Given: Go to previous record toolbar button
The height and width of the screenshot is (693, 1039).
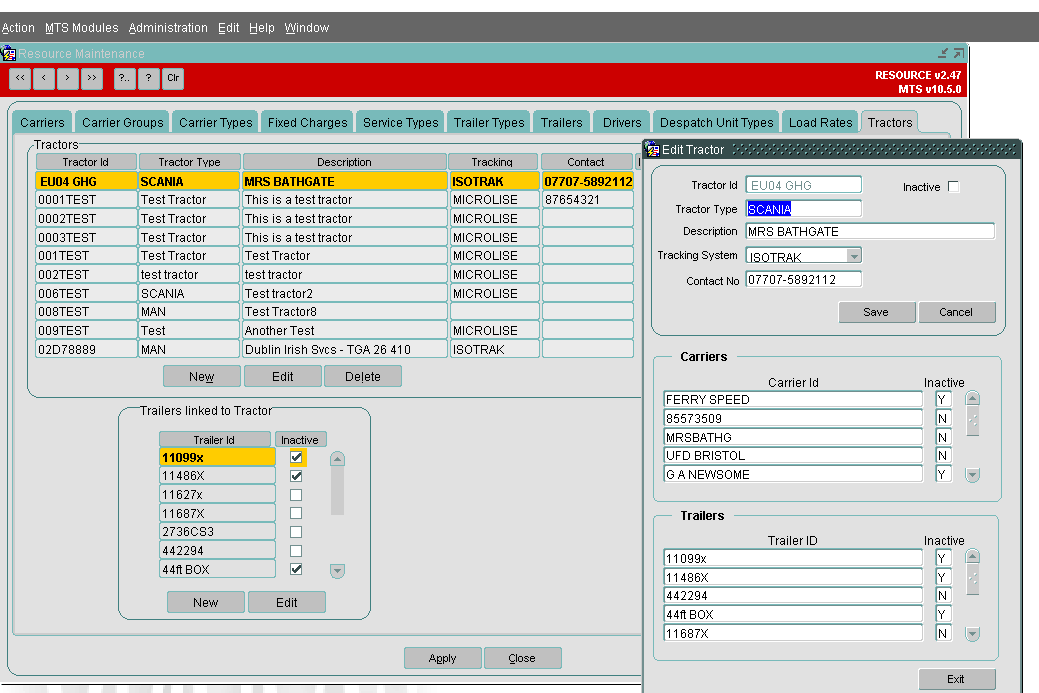Looking at the screenshot, I should [x=44, y=78].
